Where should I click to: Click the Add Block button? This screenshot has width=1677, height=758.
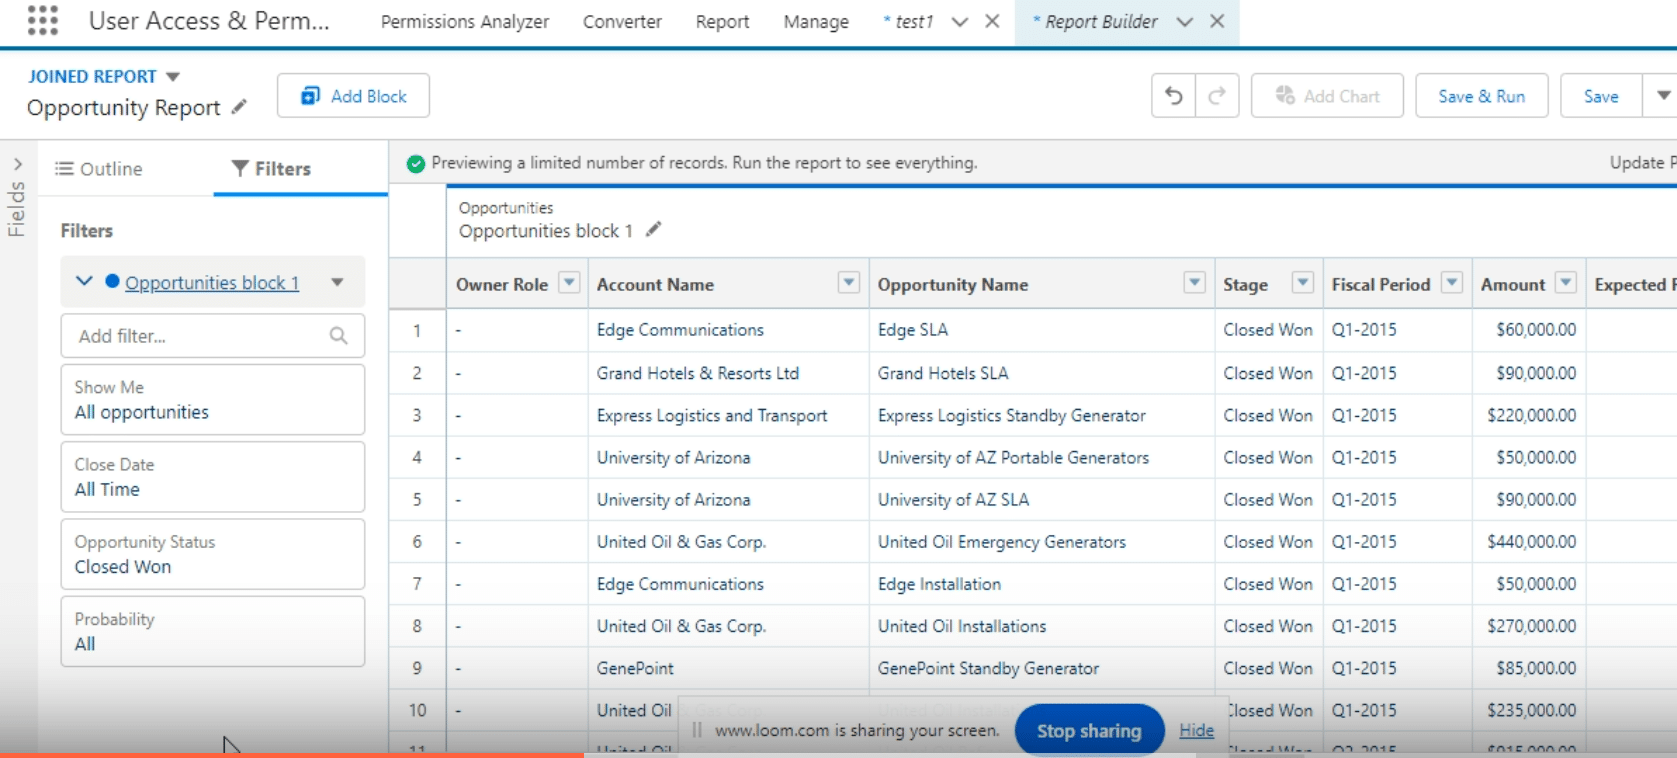tap(354, 96)
